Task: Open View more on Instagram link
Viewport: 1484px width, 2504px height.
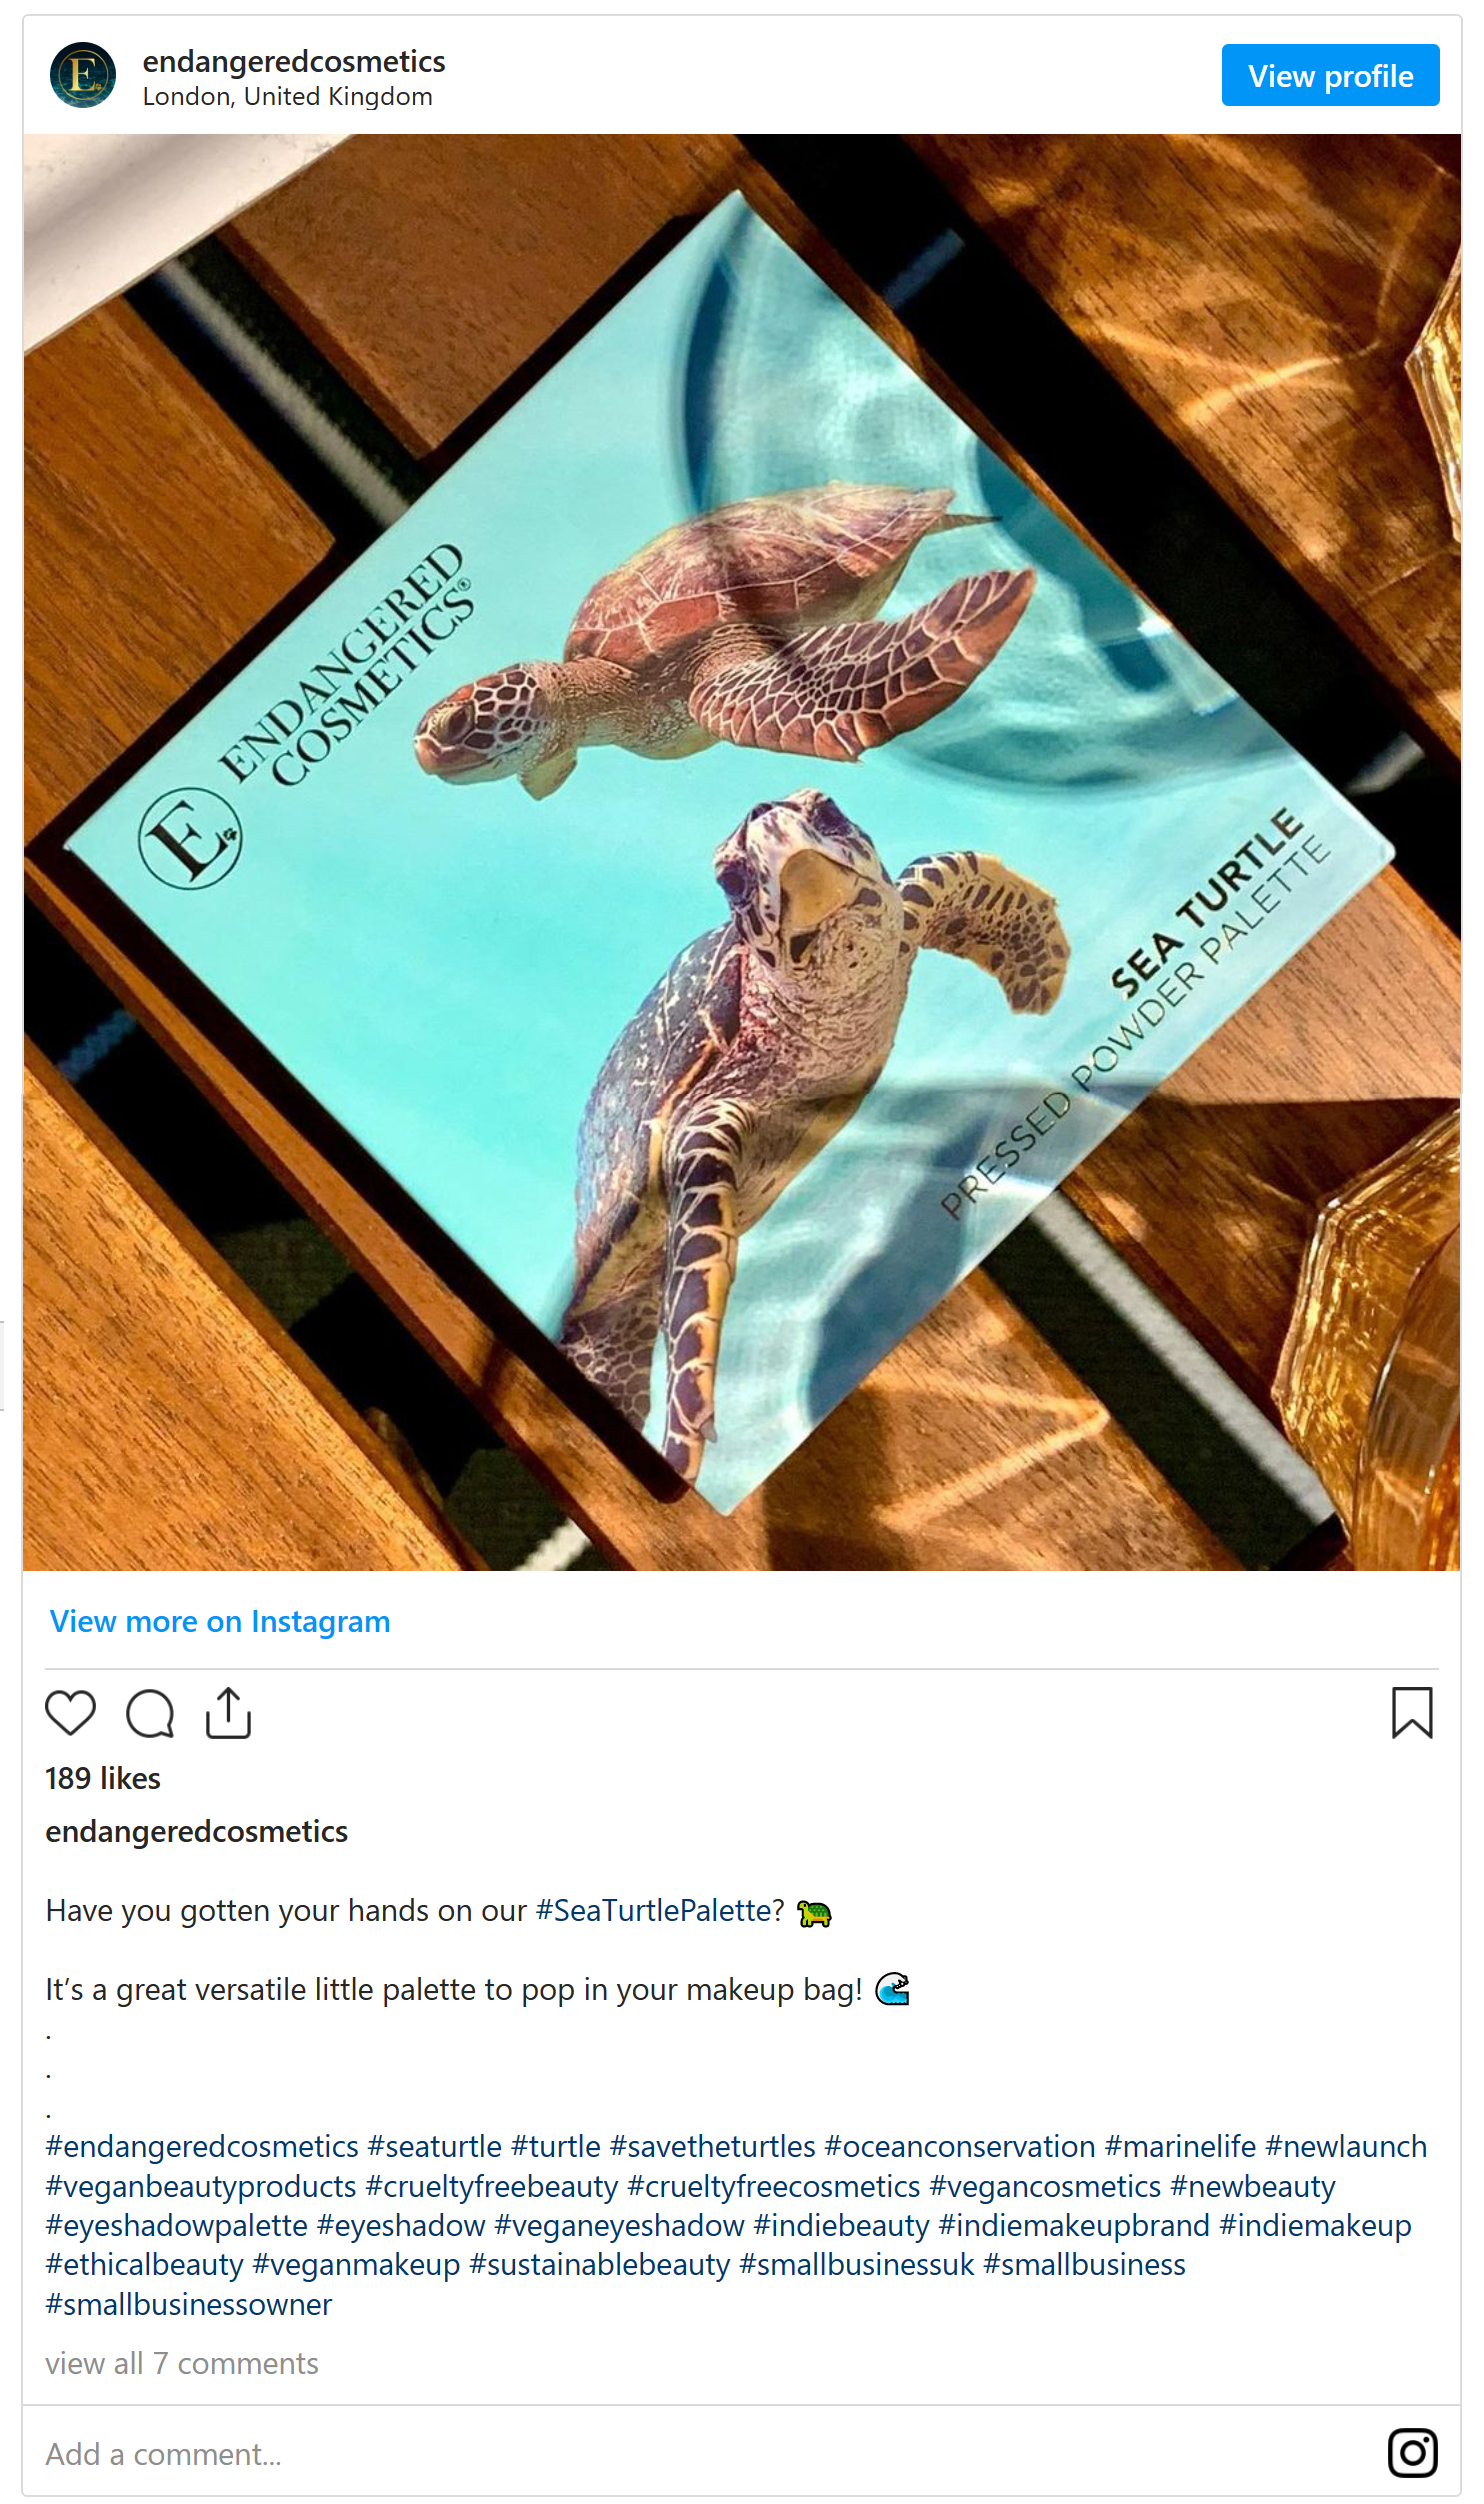Action: point(220,1621)
